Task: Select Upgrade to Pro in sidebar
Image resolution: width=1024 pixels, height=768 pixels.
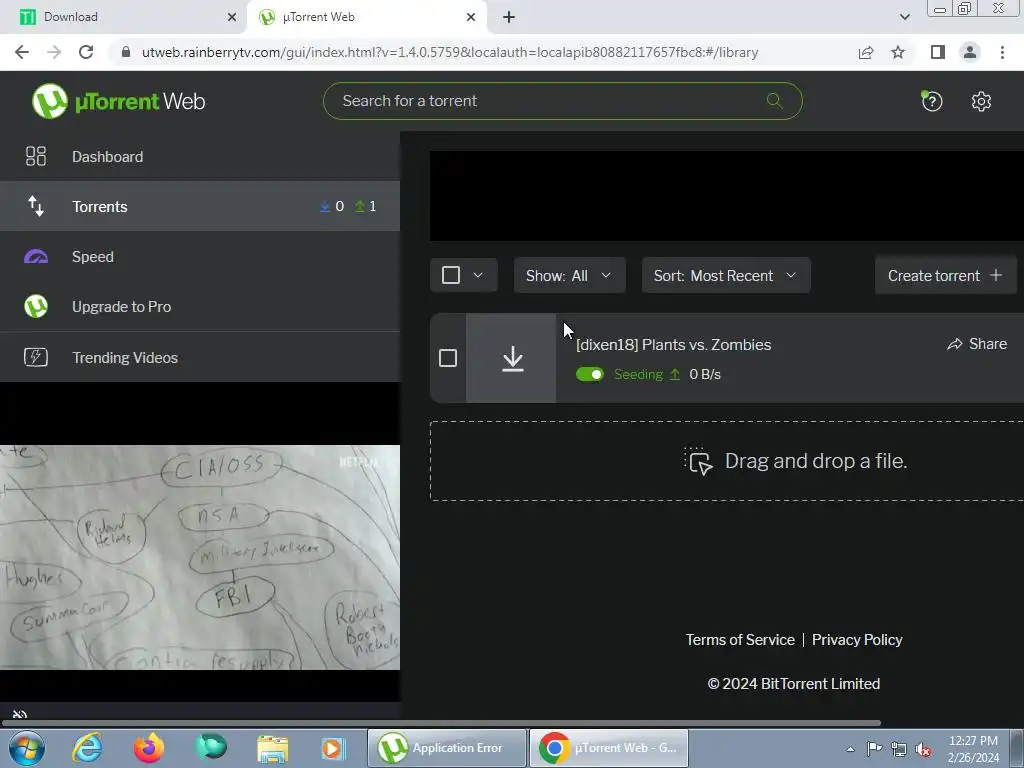Action: point(200,306)
